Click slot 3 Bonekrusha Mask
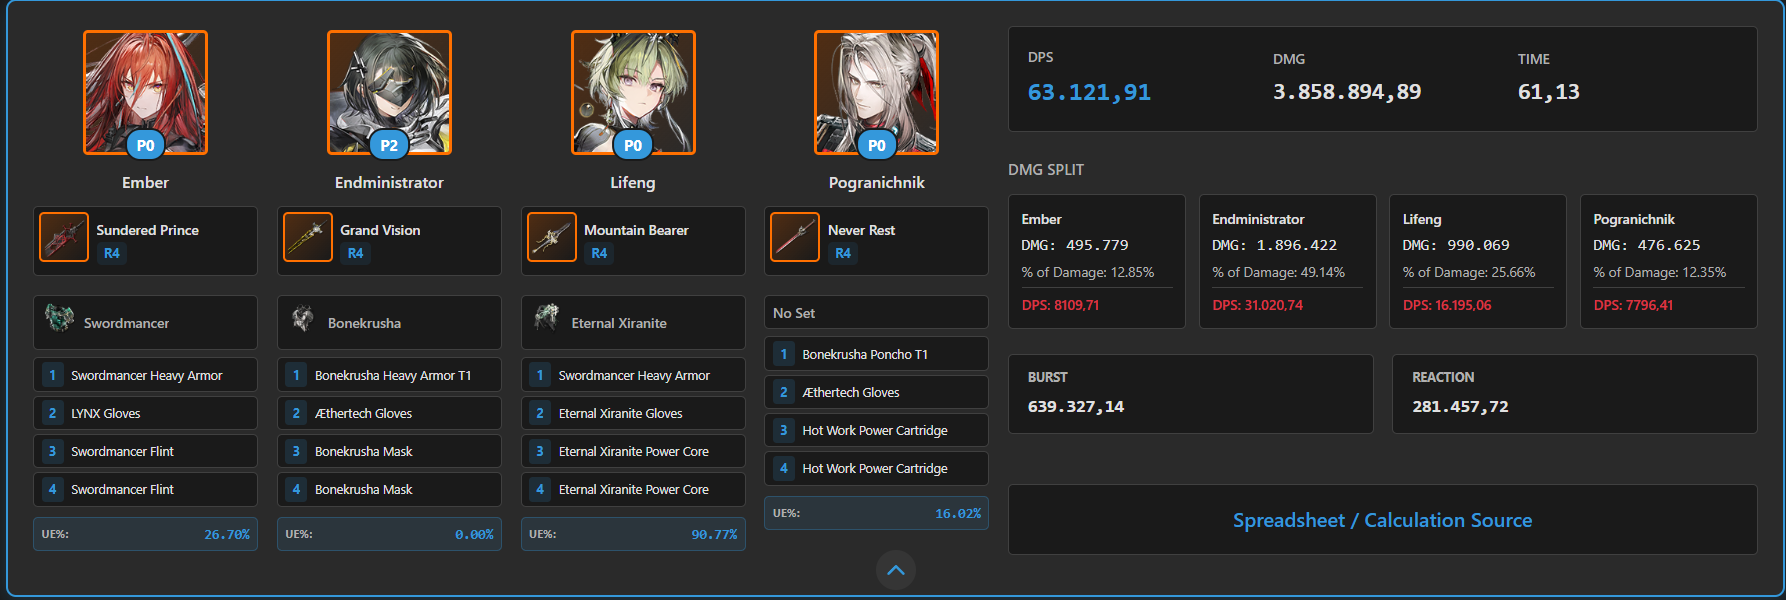 tap(389, 451)
